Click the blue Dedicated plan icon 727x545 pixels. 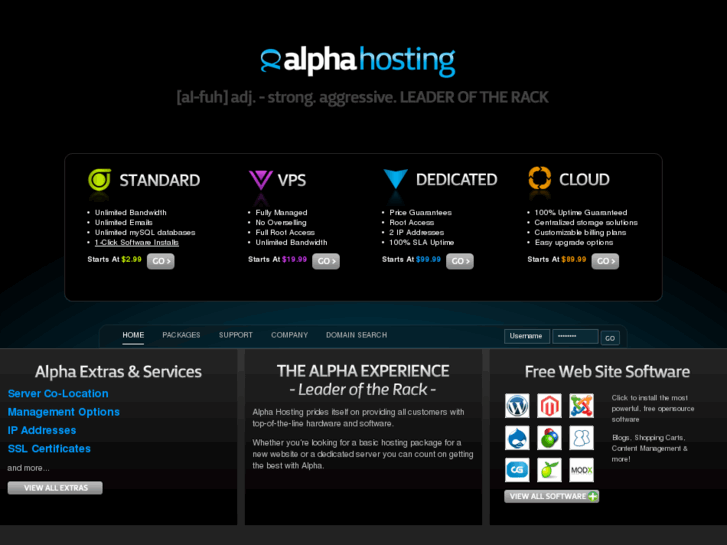tap(395, 179)
